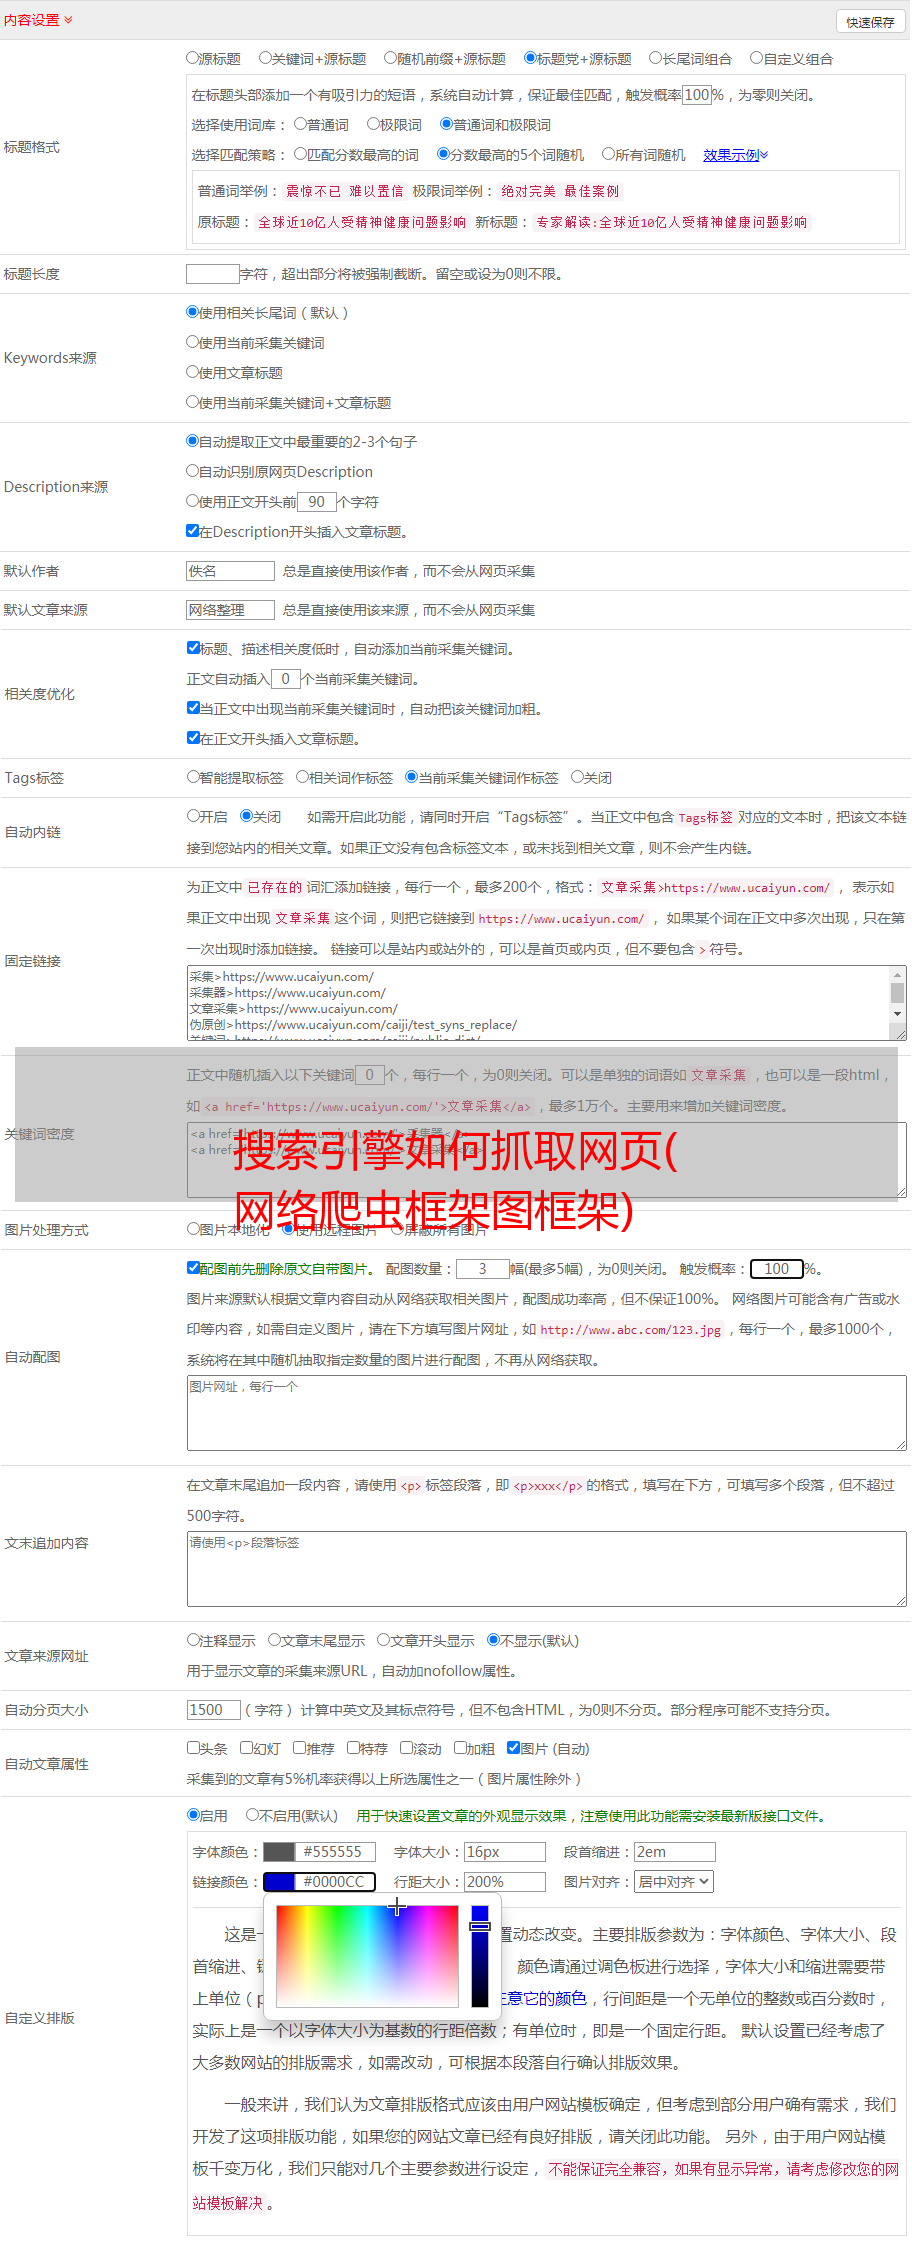
Task: Select 文章开头显示 option
Action: [x=384, y=1640]
